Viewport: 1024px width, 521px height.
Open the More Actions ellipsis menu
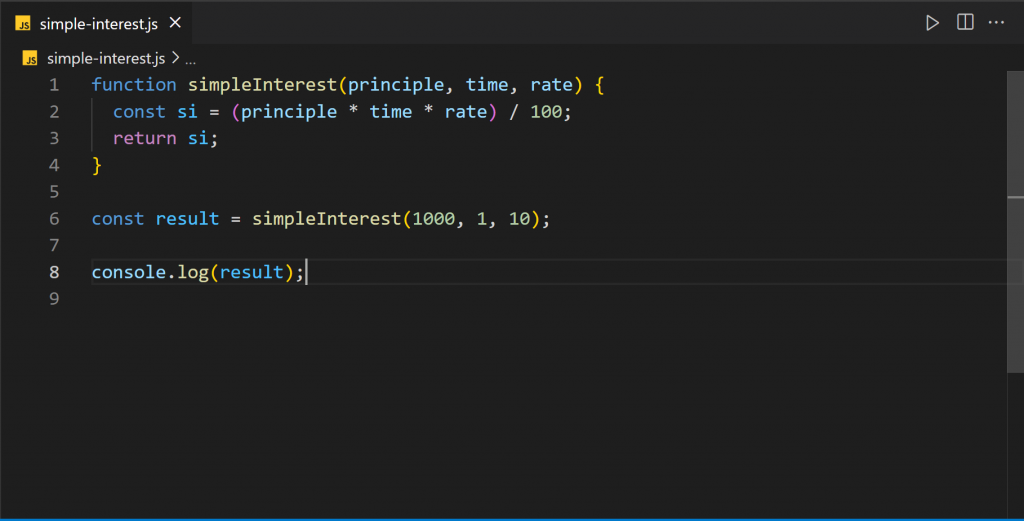pyautogui.click(x=996, y=23)
